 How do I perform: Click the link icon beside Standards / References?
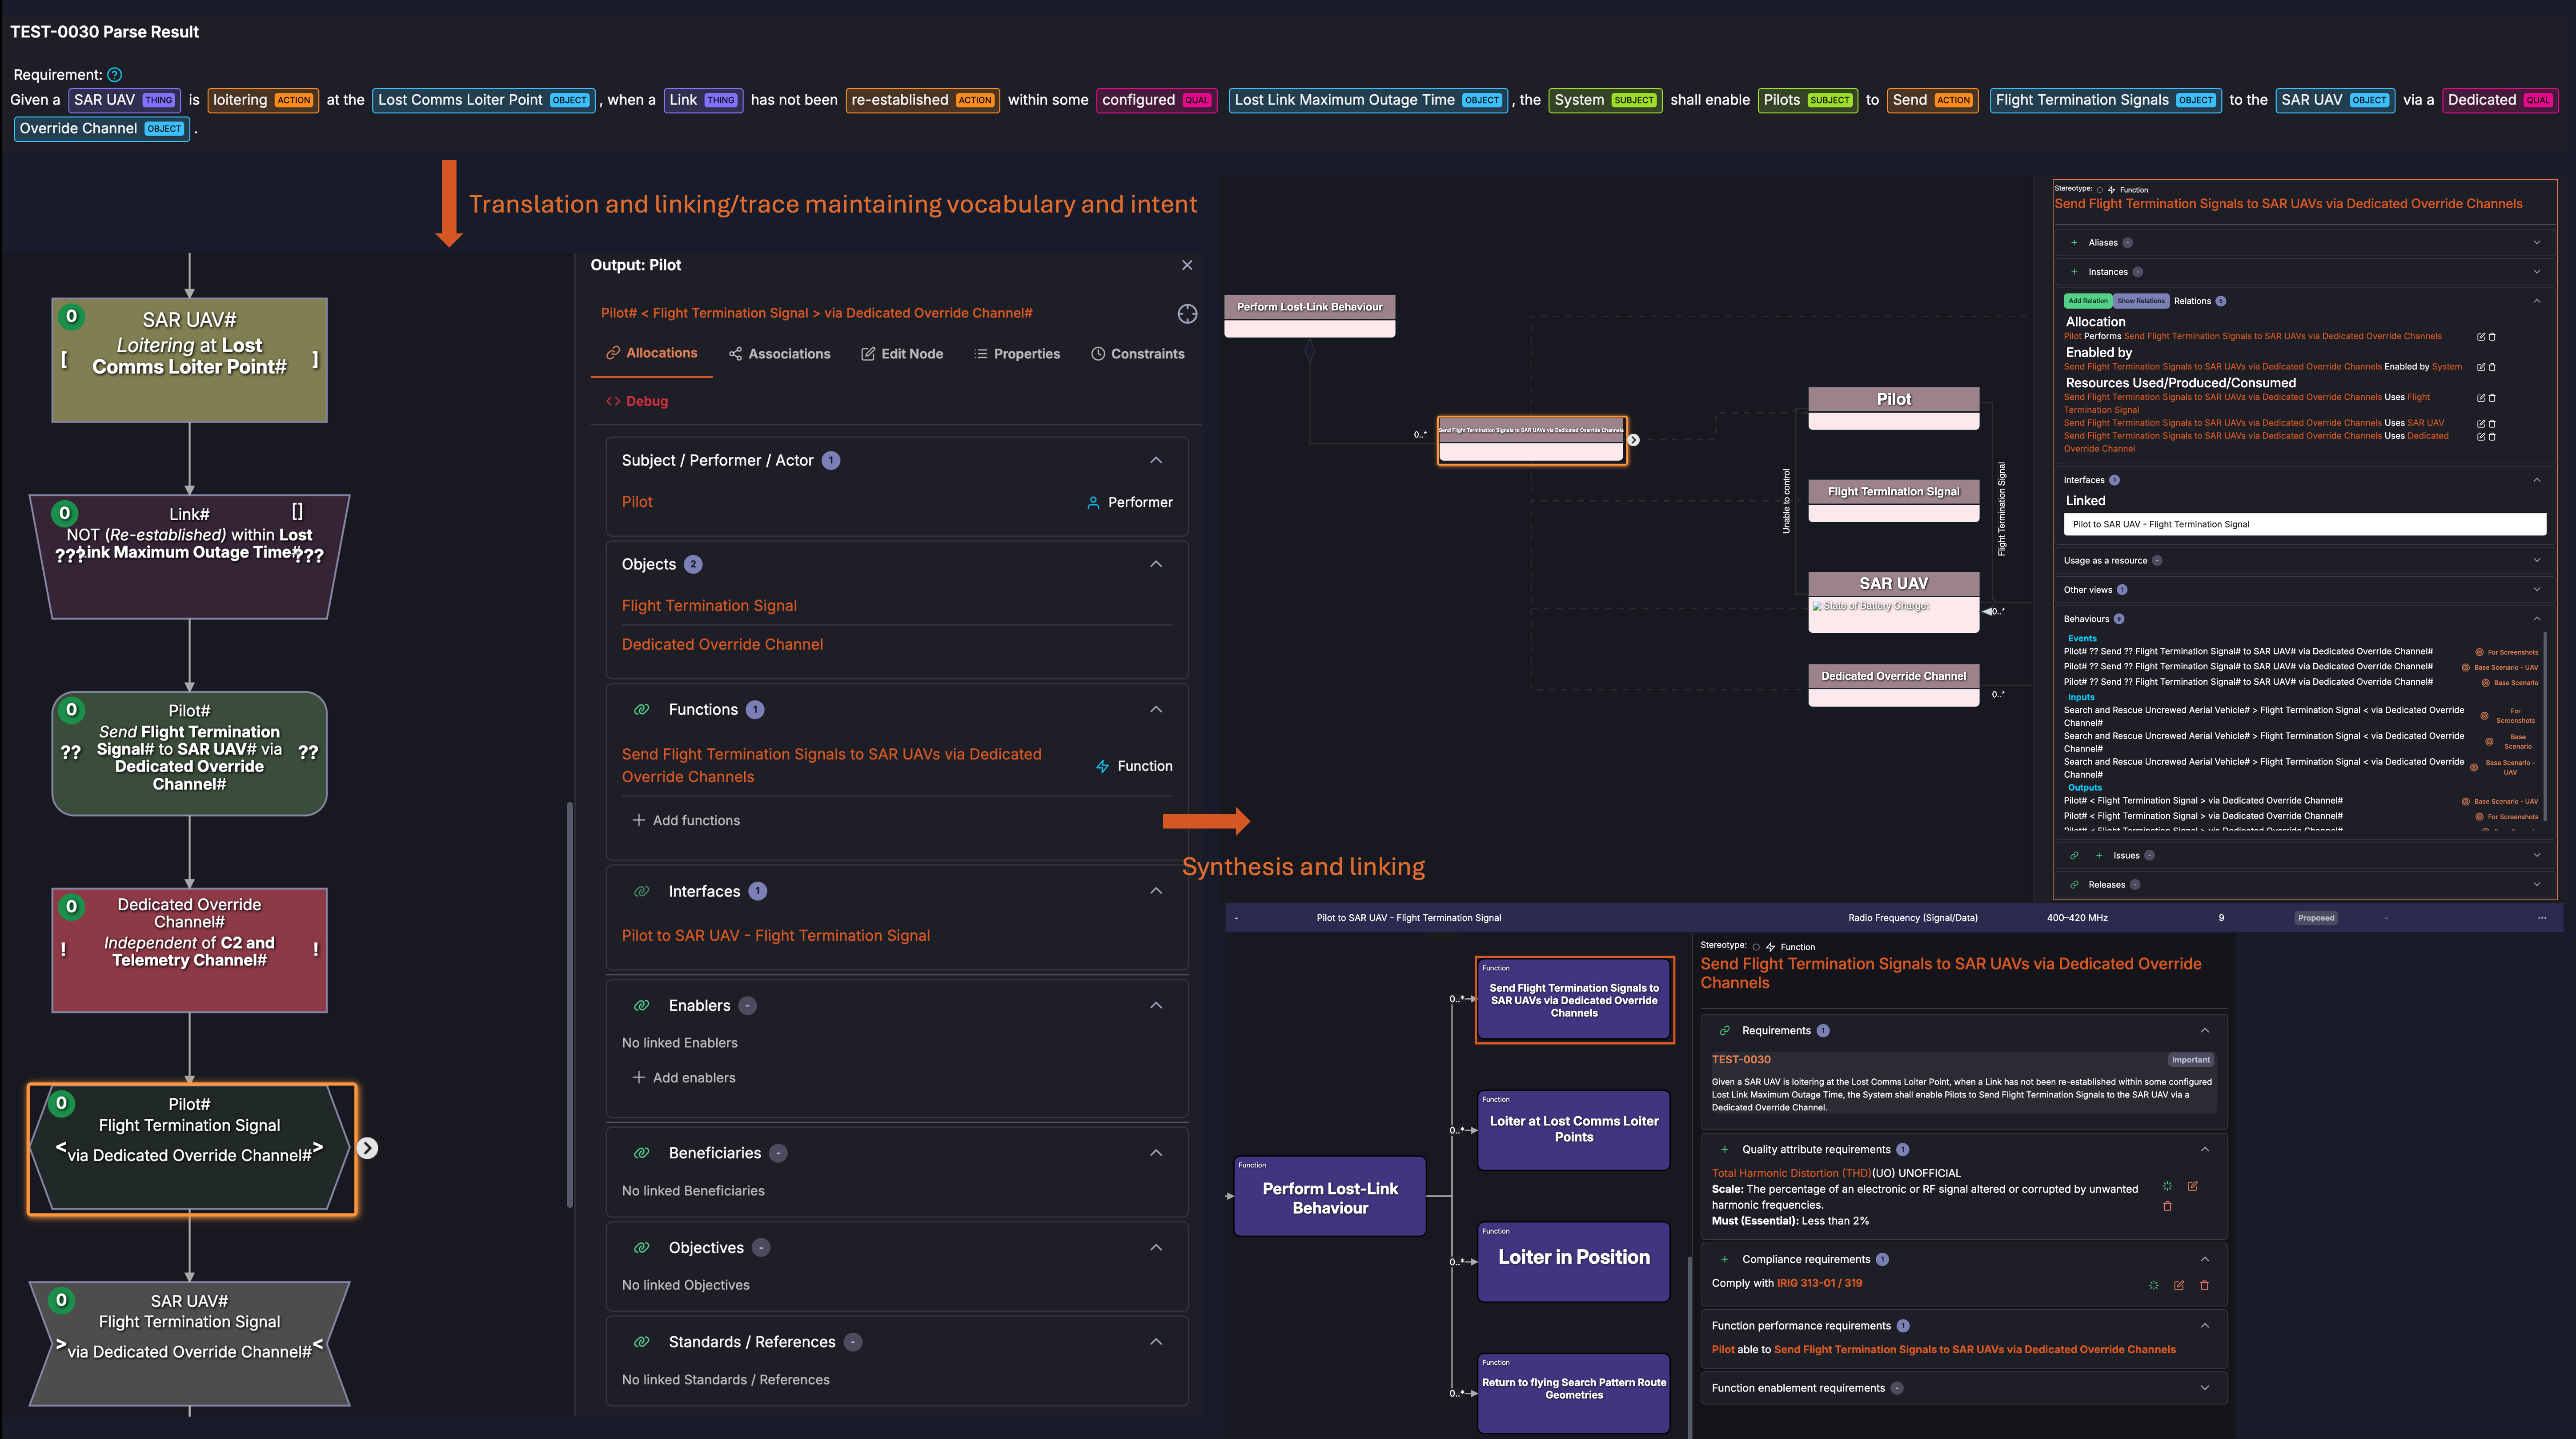coord(642,1342)
